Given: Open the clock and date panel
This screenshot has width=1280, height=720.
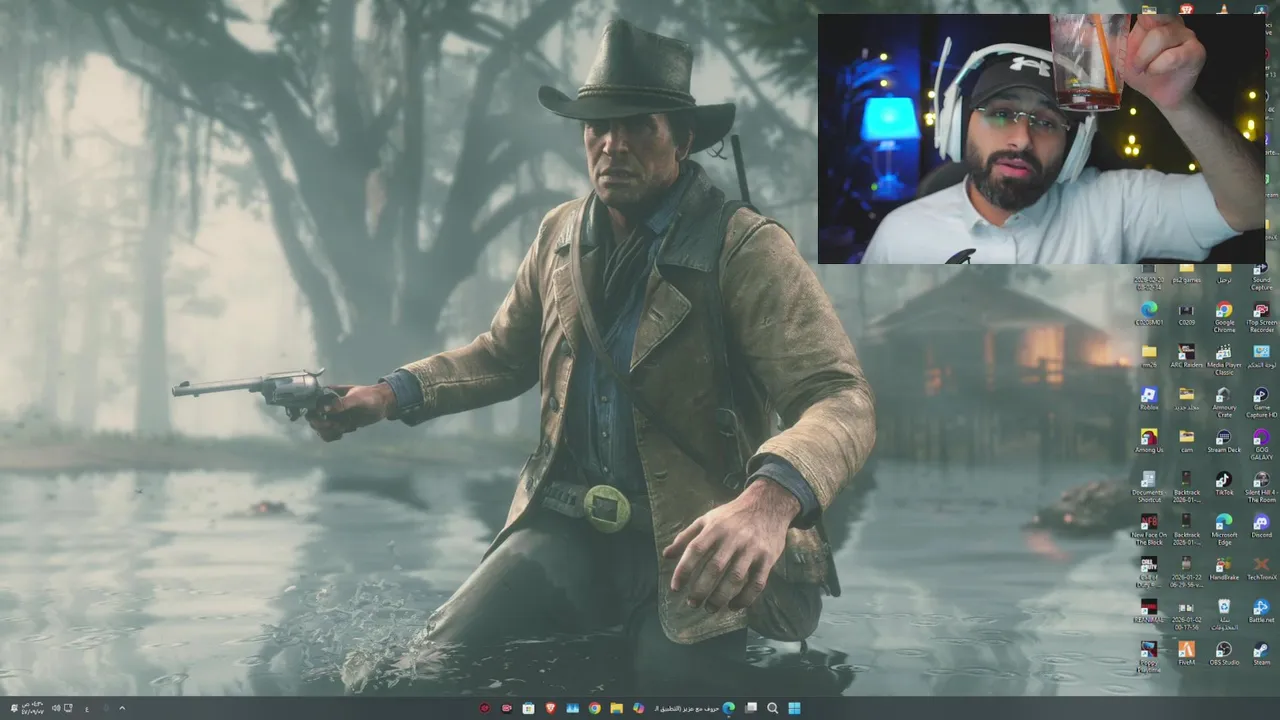Looking at the screenshot, I should point(33,708).
